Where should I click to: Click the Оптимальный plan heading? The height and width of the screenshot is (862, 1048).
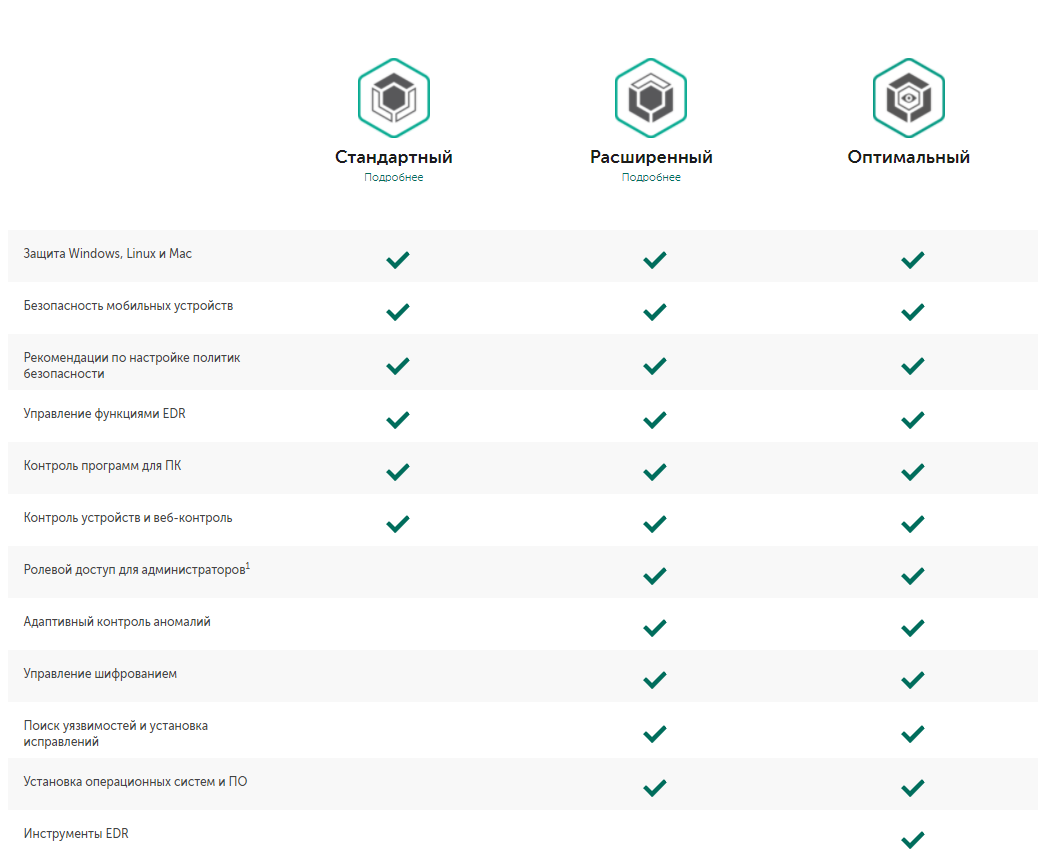coord(909,157)
